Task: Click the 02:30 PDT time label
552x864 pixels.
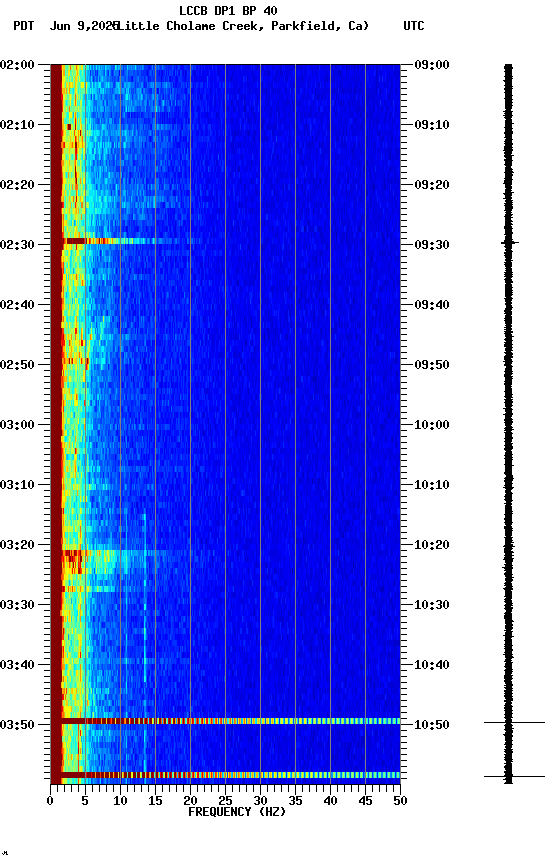Action: click(x=17, y=245)
